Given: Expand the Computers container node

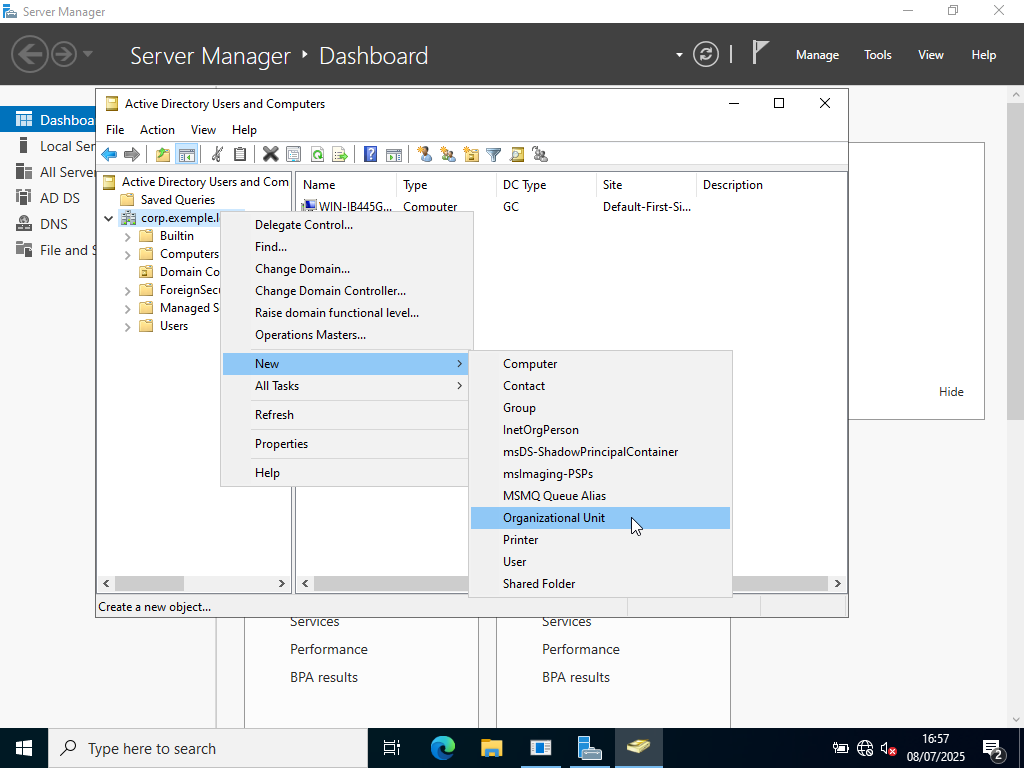Looking at the screenshot, I should (x=127, y=255).
